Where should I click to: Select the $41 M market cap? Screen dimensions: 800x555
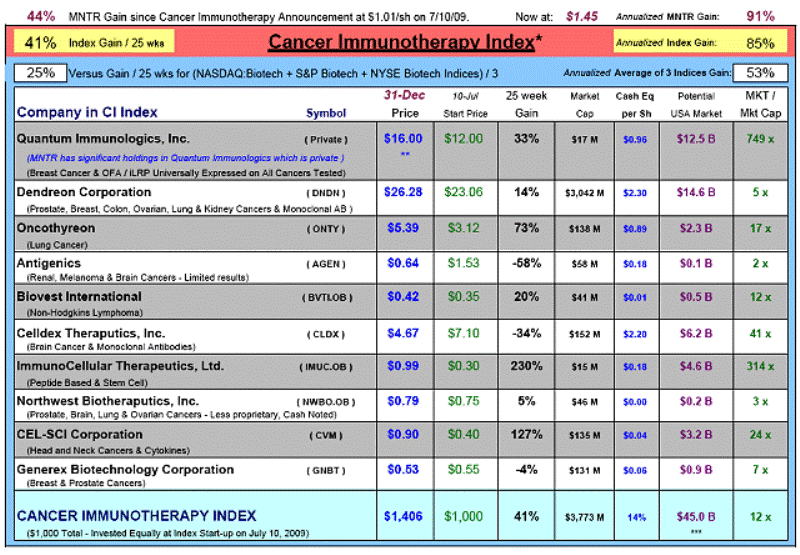585,298
